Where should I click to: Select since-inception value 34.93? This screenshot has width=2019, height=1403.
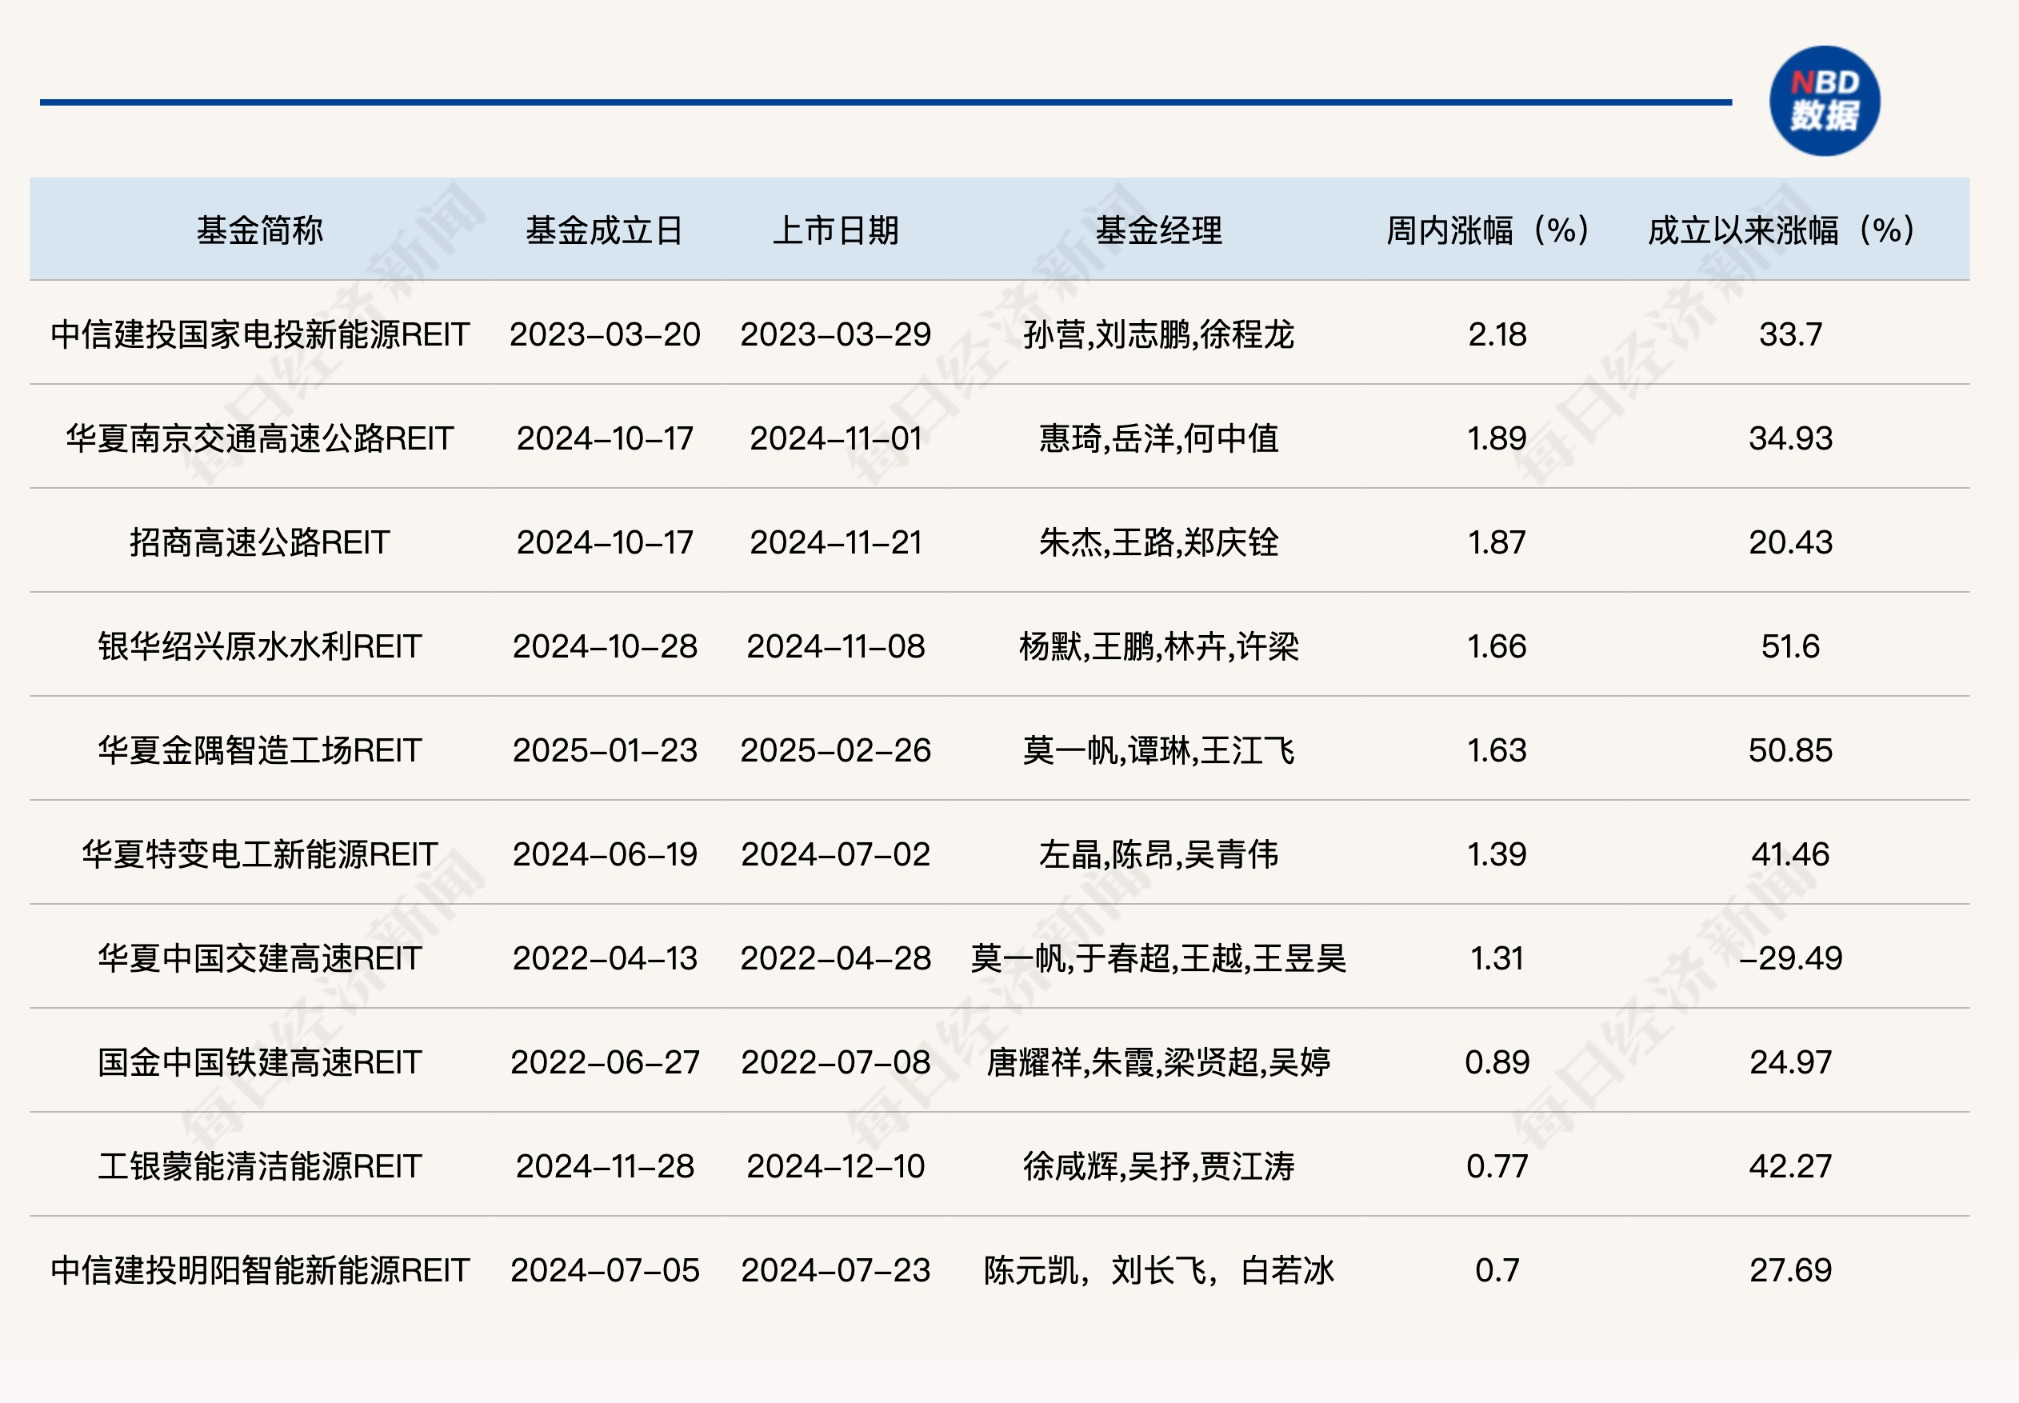tap(1791, 438)
